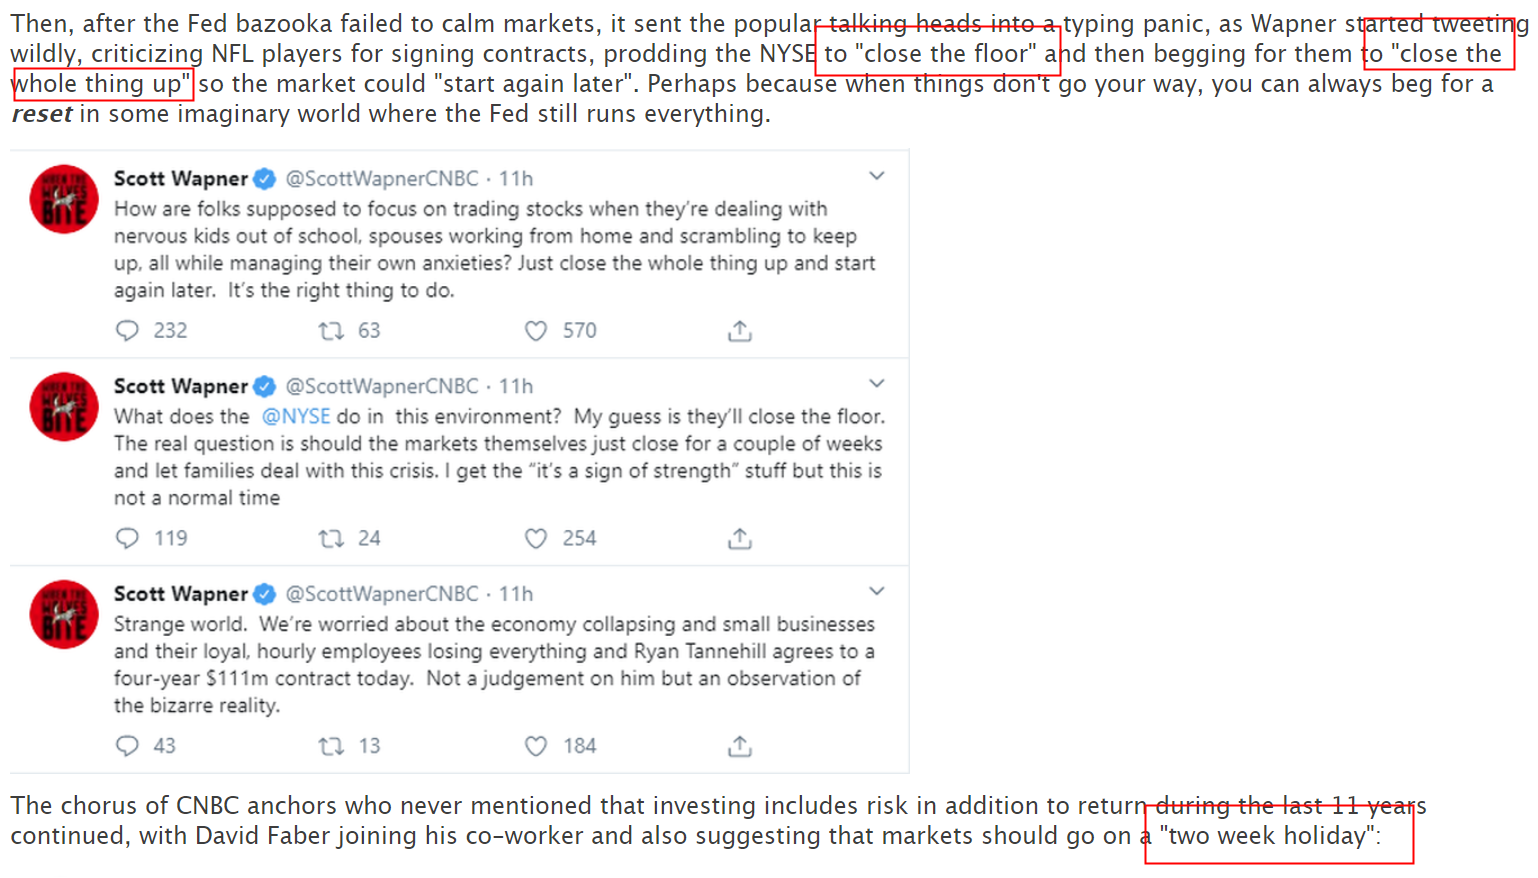
Task: Retweet the tweet with 24 retweets
Action: (x=331, y=539)
